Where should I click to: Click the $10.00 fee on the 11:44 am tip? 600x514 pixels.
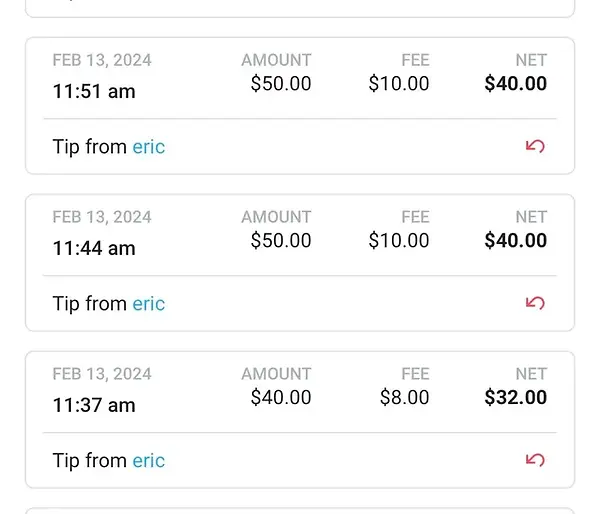399,240
